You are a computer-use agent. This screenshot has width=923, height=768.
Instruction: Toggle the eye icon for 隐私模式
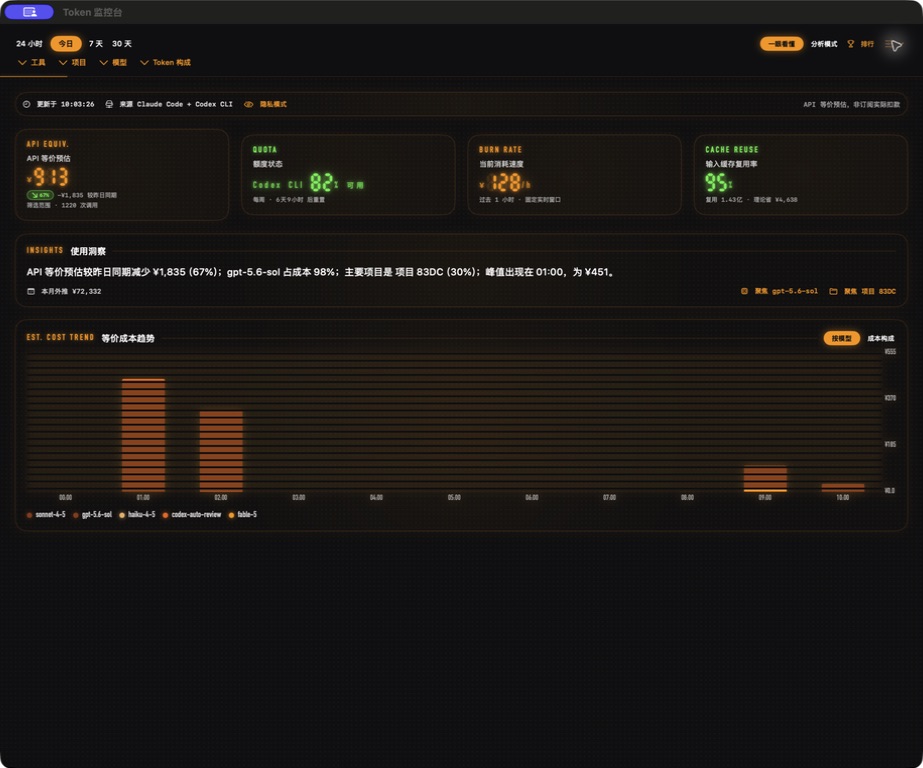tap(248, 104)
